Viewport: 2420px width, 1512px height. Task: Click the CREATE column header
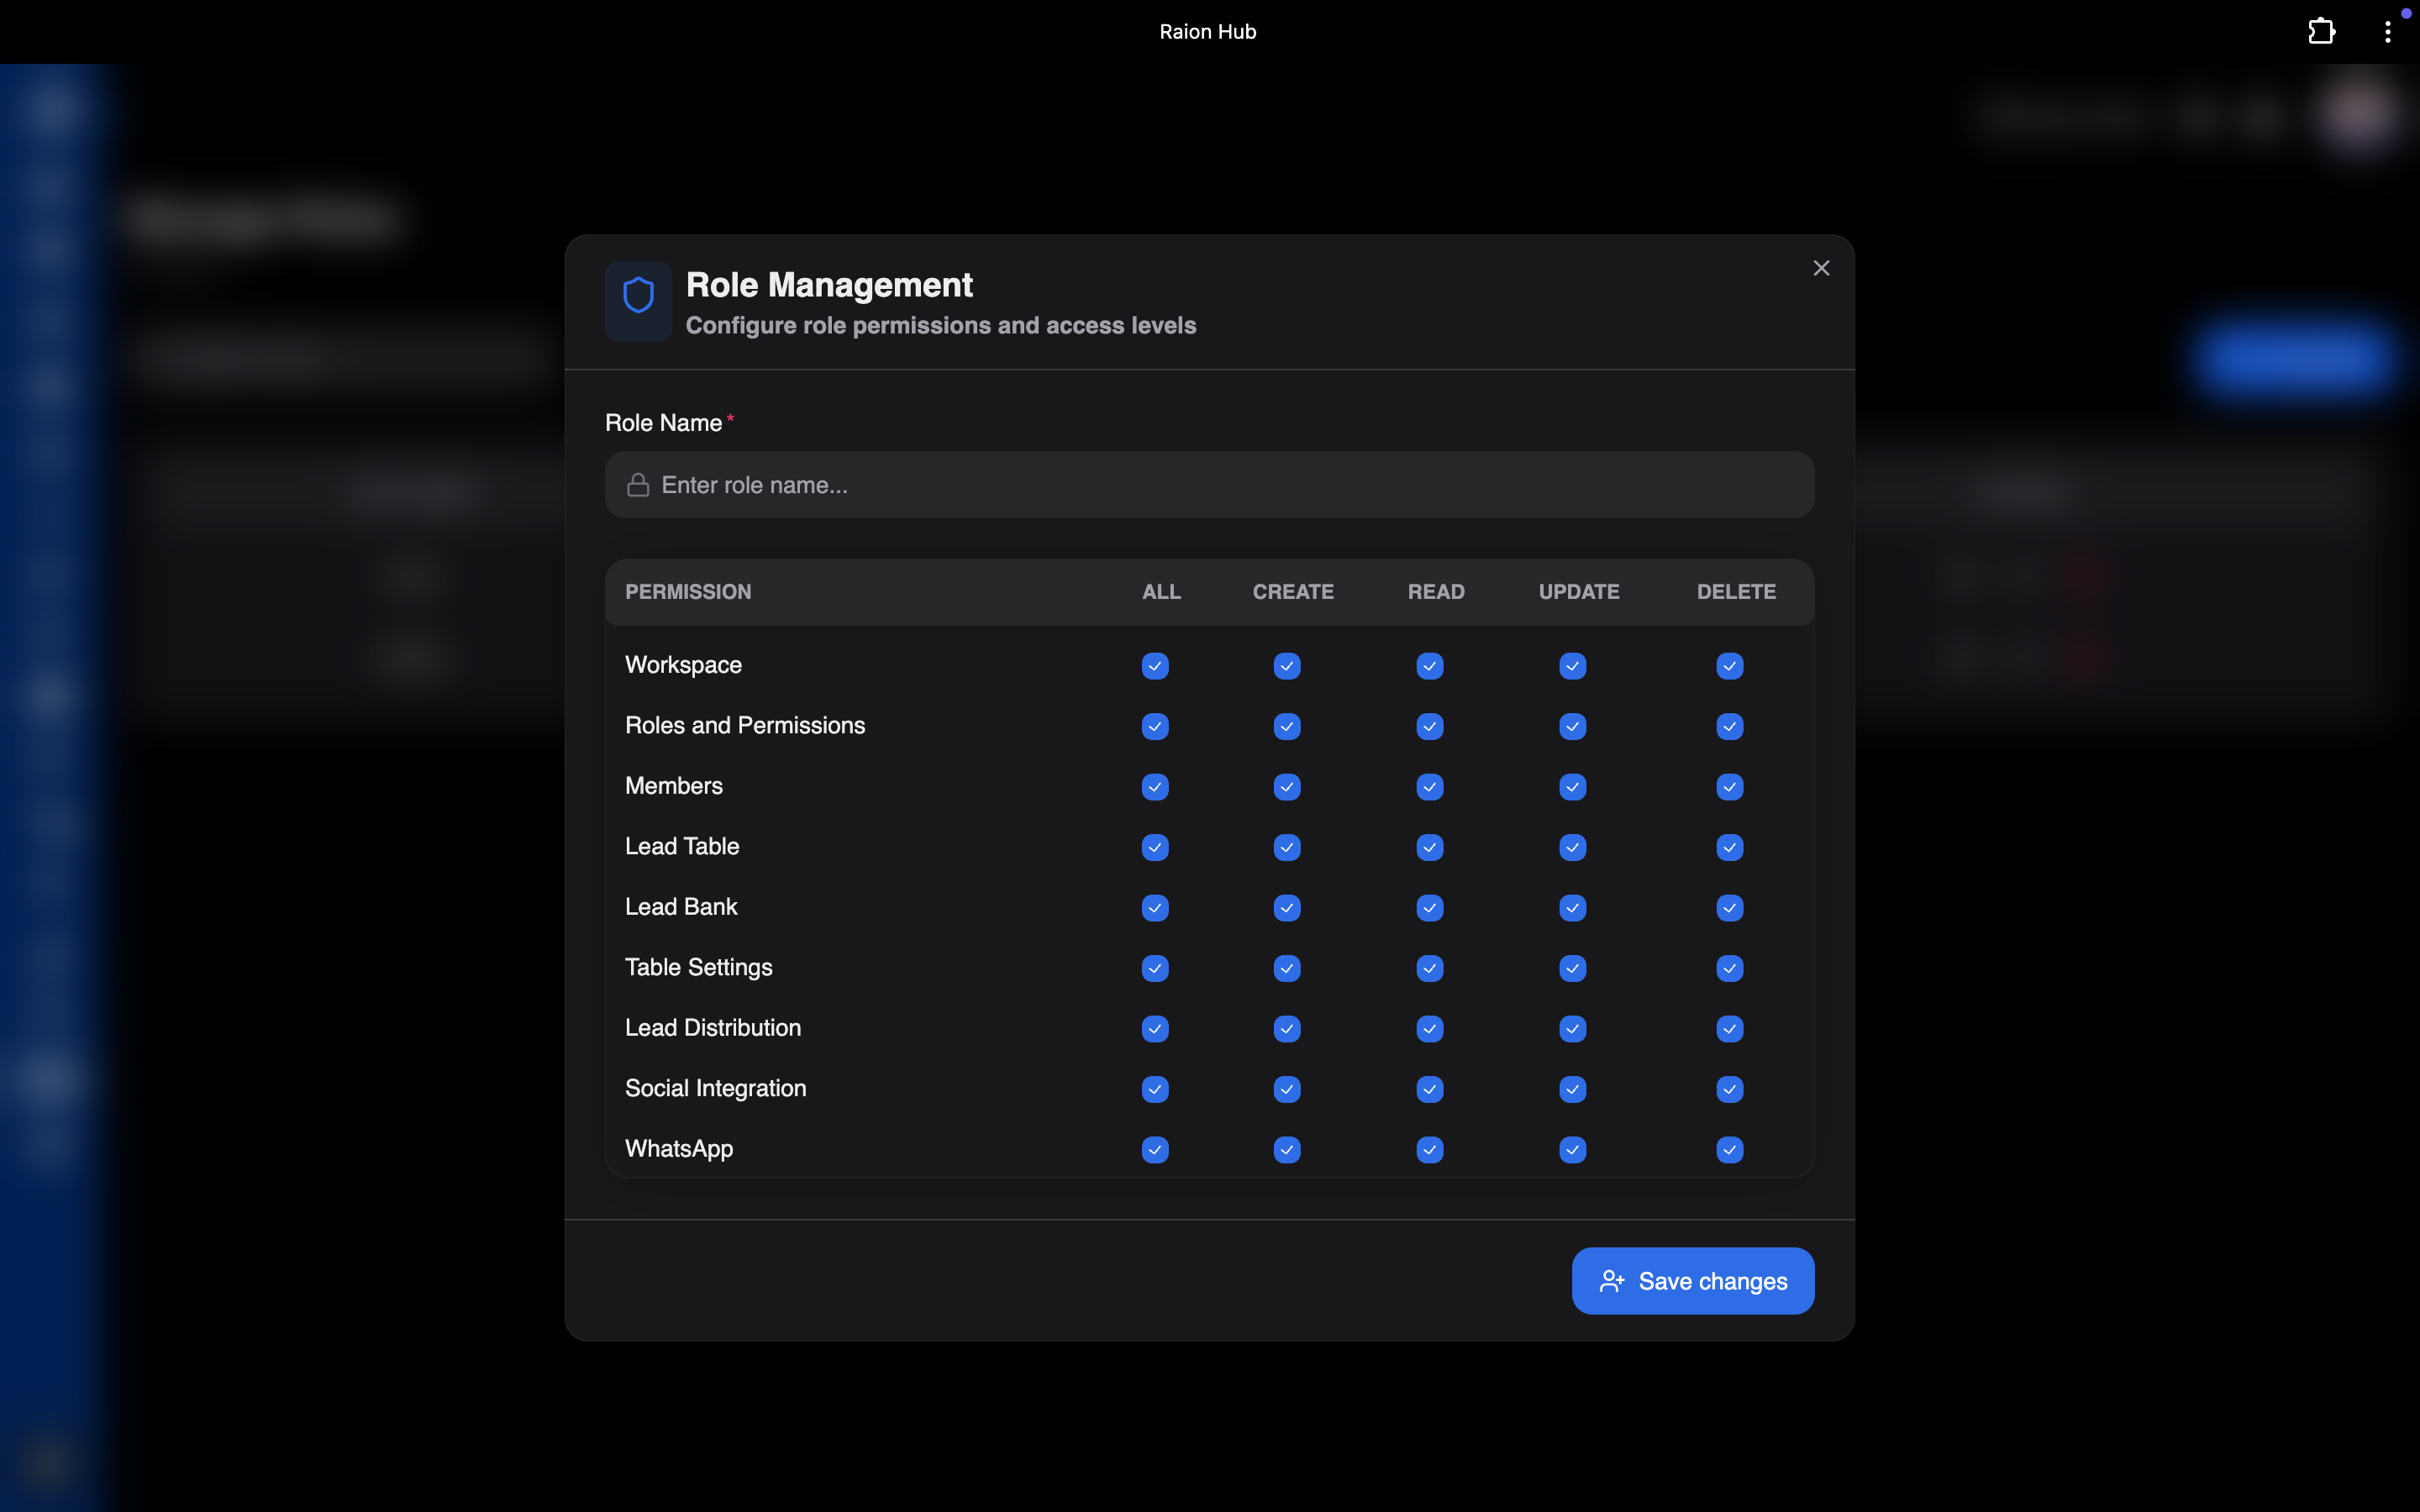pyautogui.click(x=1293, y=592)
